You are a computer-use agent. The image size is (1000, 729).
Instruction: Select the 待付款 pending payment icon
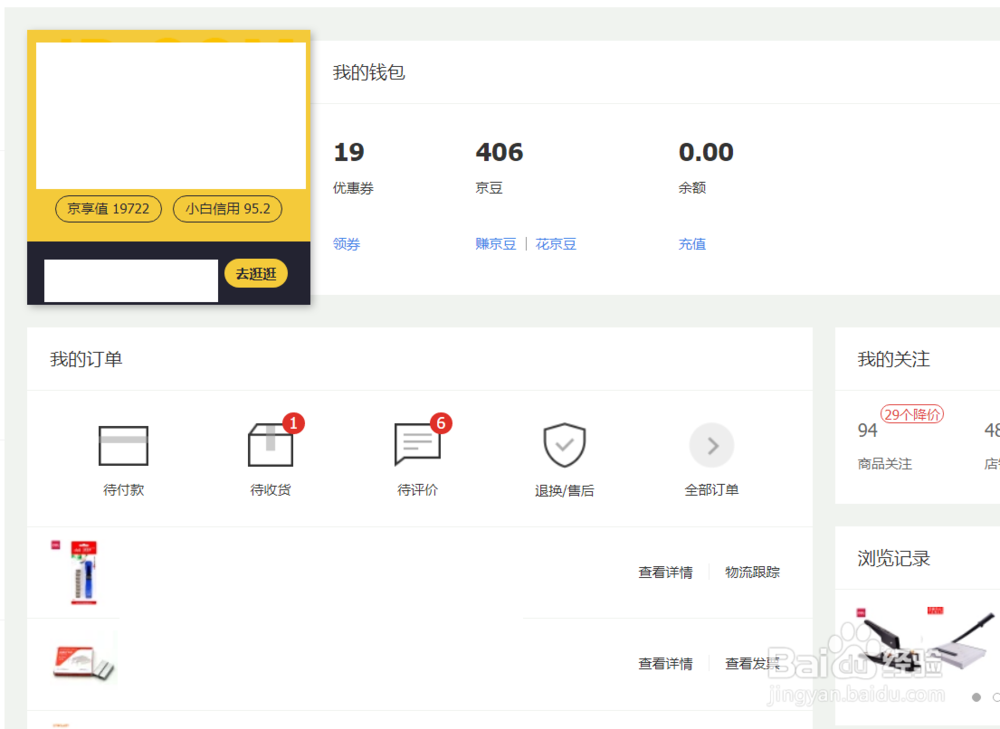pos(123,444)
